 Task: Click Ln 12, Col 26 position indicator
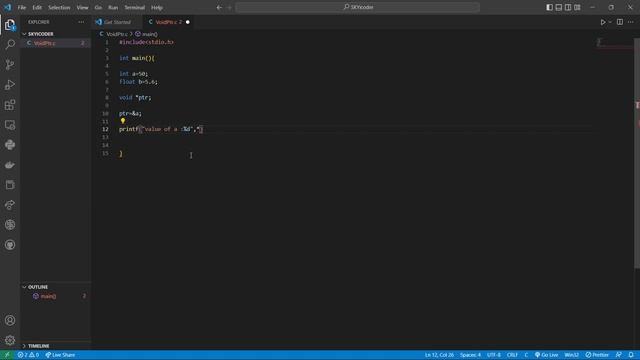click(x=439, y=355)
